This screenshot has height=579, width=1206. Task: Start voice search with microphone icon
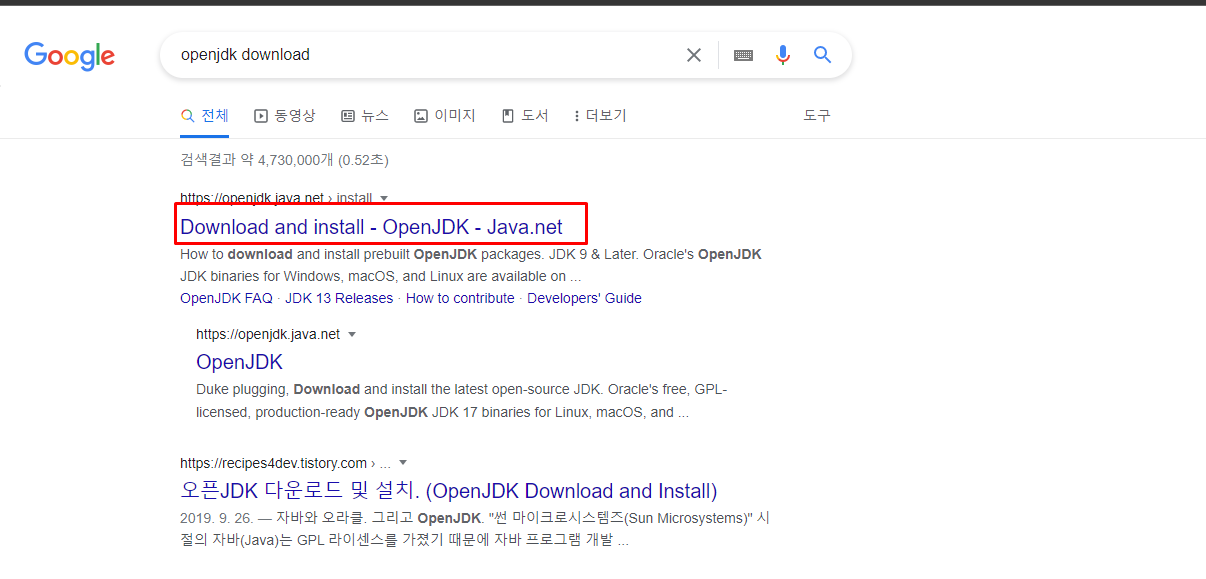coord(783,55)
